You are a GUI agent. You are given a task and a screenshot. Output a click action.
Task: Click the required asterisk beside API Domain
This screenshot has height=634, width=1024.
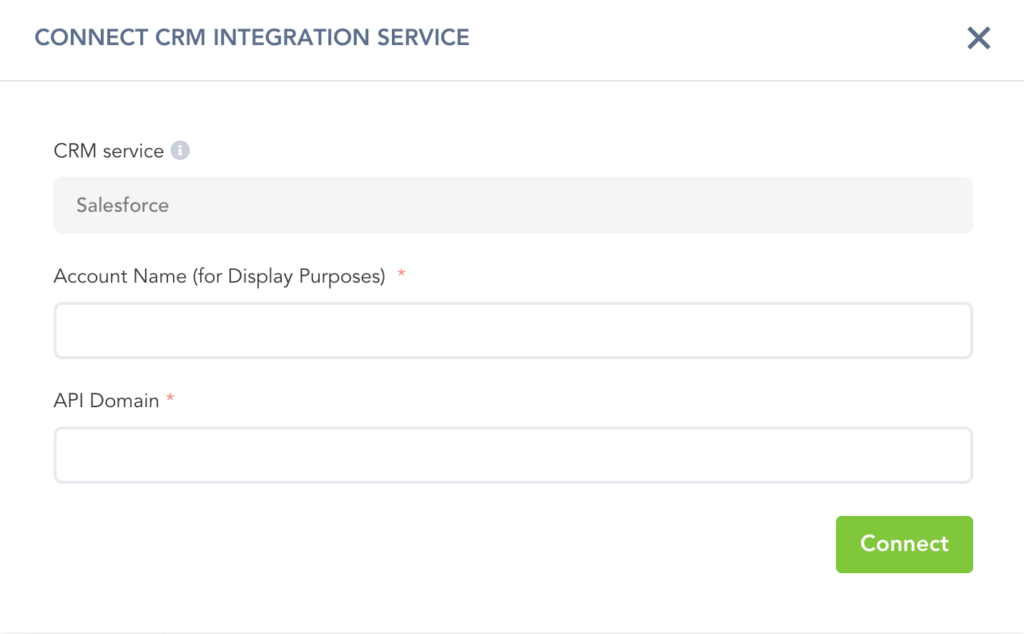point(170,400)
